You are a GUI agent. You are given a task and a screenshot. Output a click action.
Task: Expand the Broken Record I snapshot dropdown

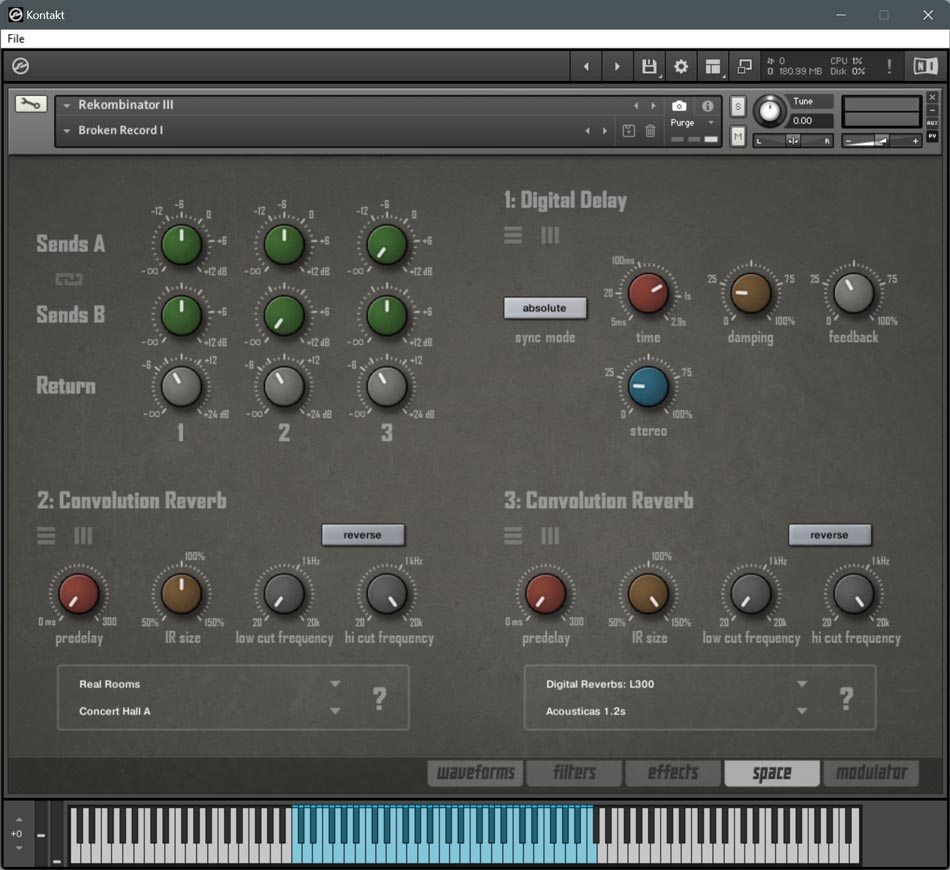pos(67,131)
